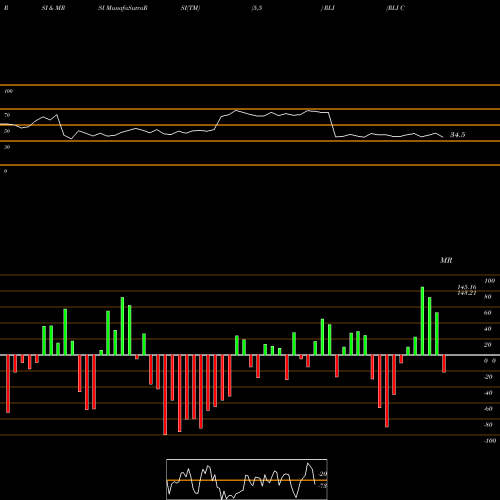Click the -60 label on MR axis
Image resolution: width=500 pixels, height=500 pixels.
tap(488, 409)
